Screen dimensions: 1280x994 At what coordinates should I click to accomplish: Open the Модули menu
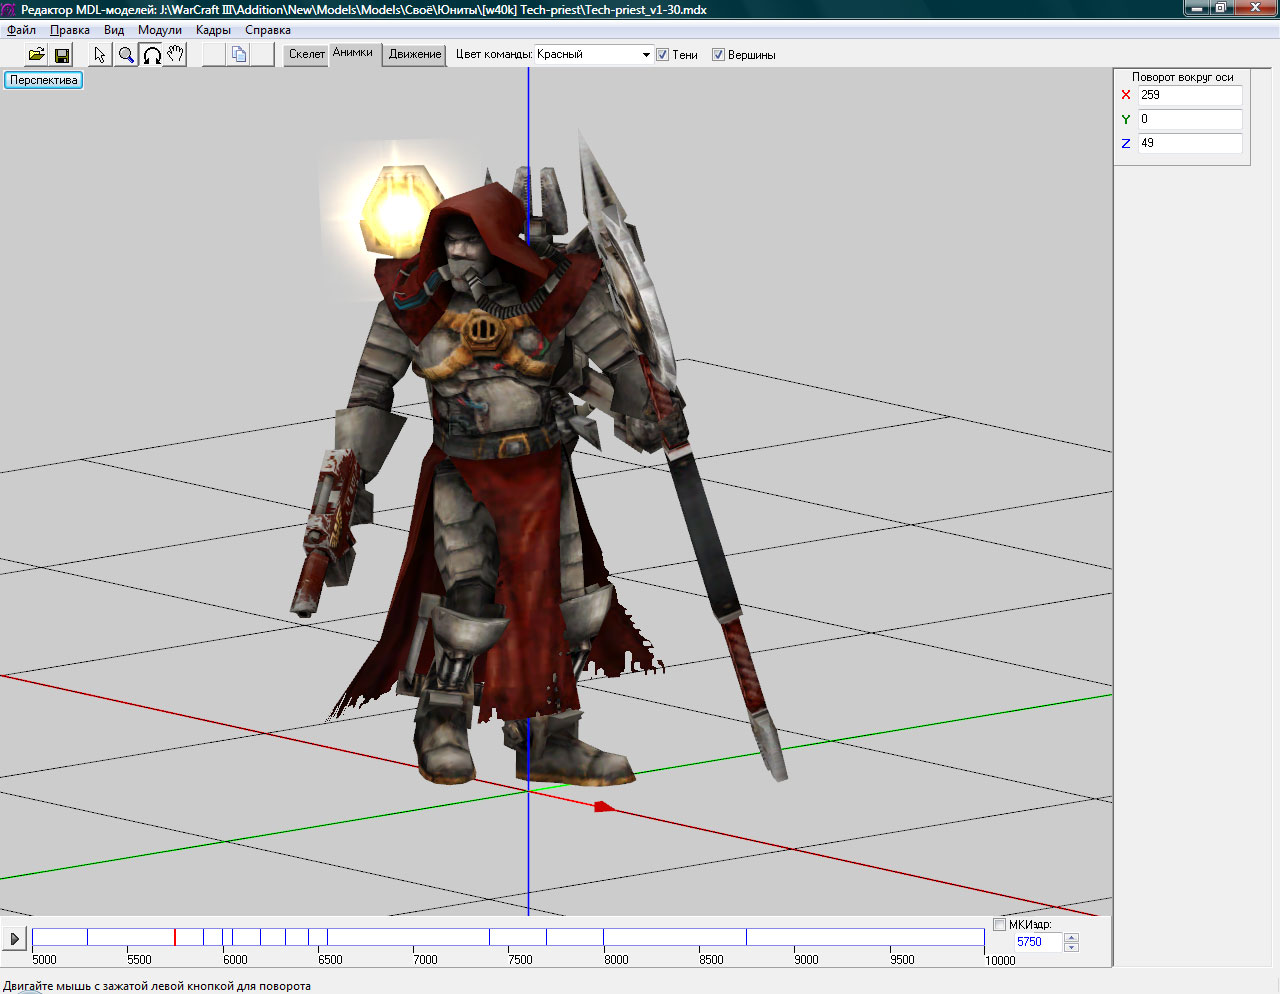click(160, 30)
